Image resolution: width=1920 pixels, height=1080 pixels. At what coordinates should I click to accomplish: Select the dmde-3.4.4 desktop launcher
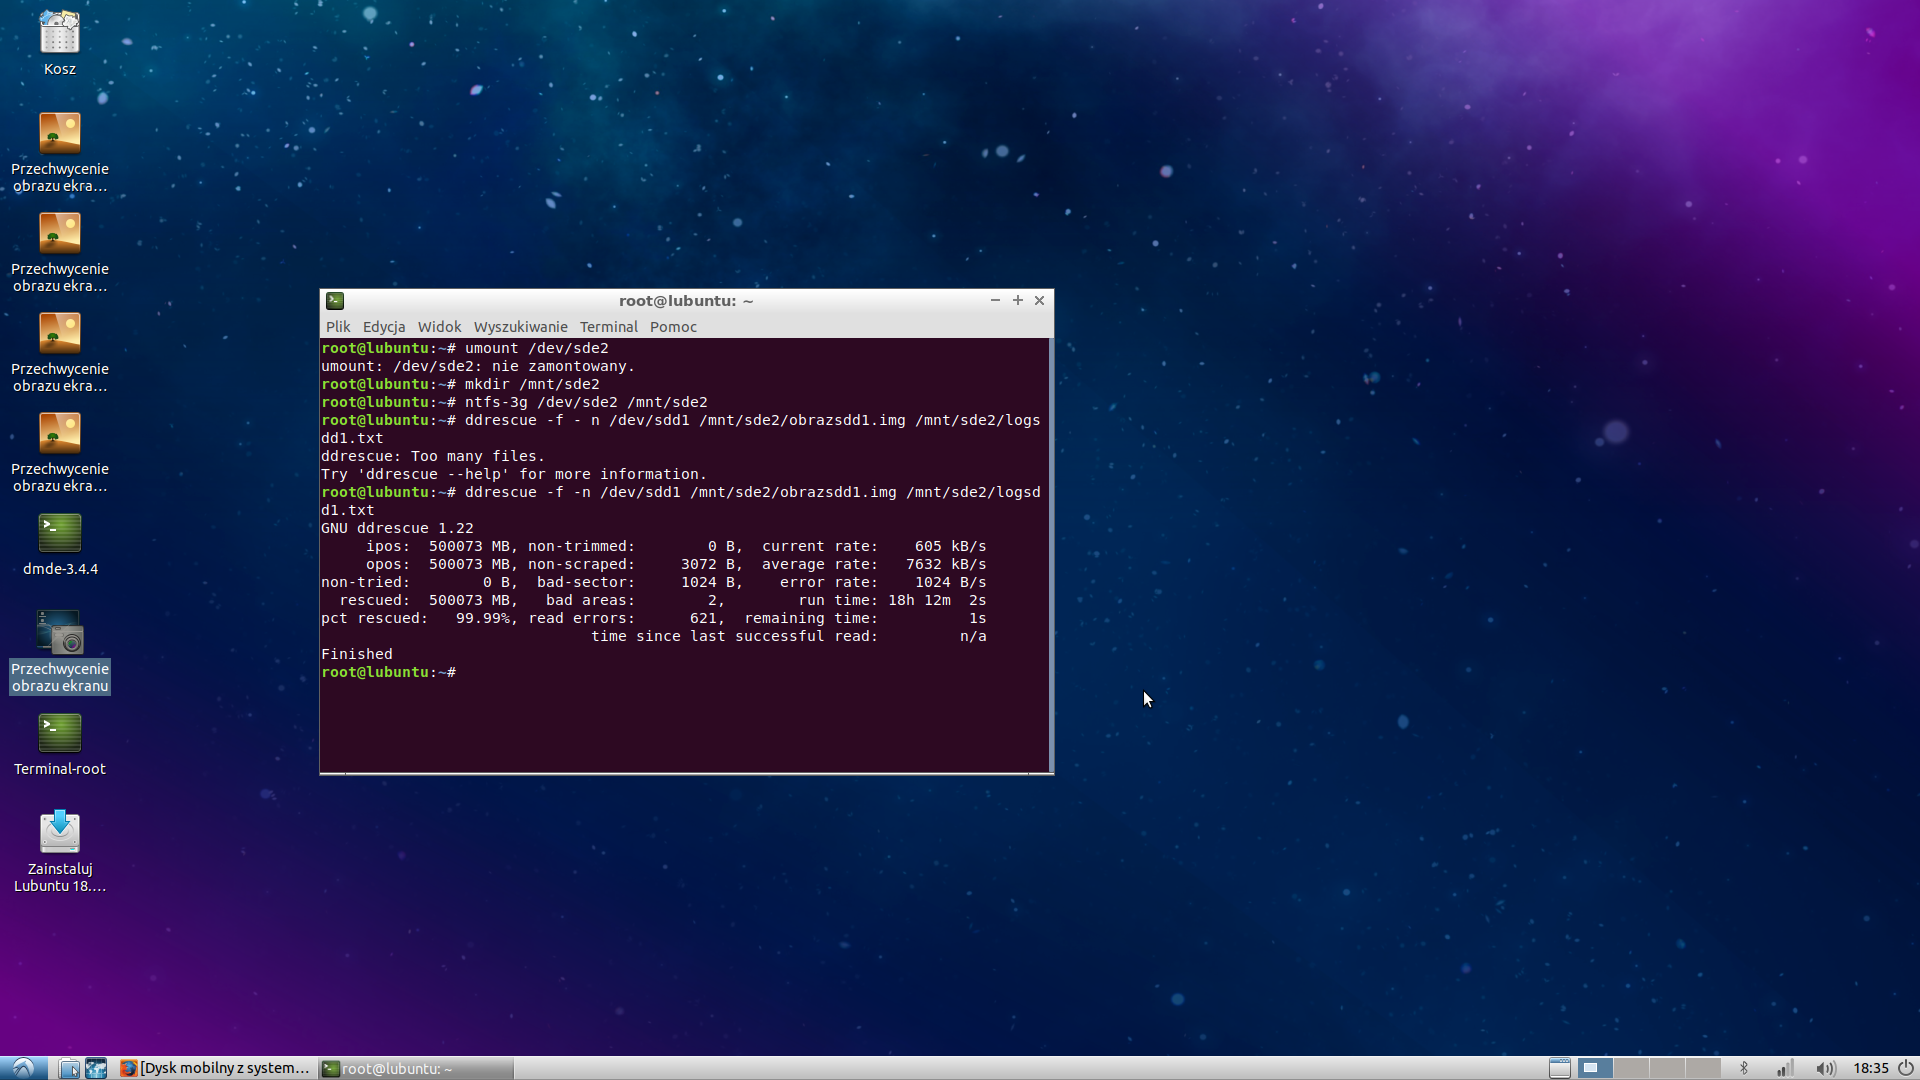coord(60,545)
